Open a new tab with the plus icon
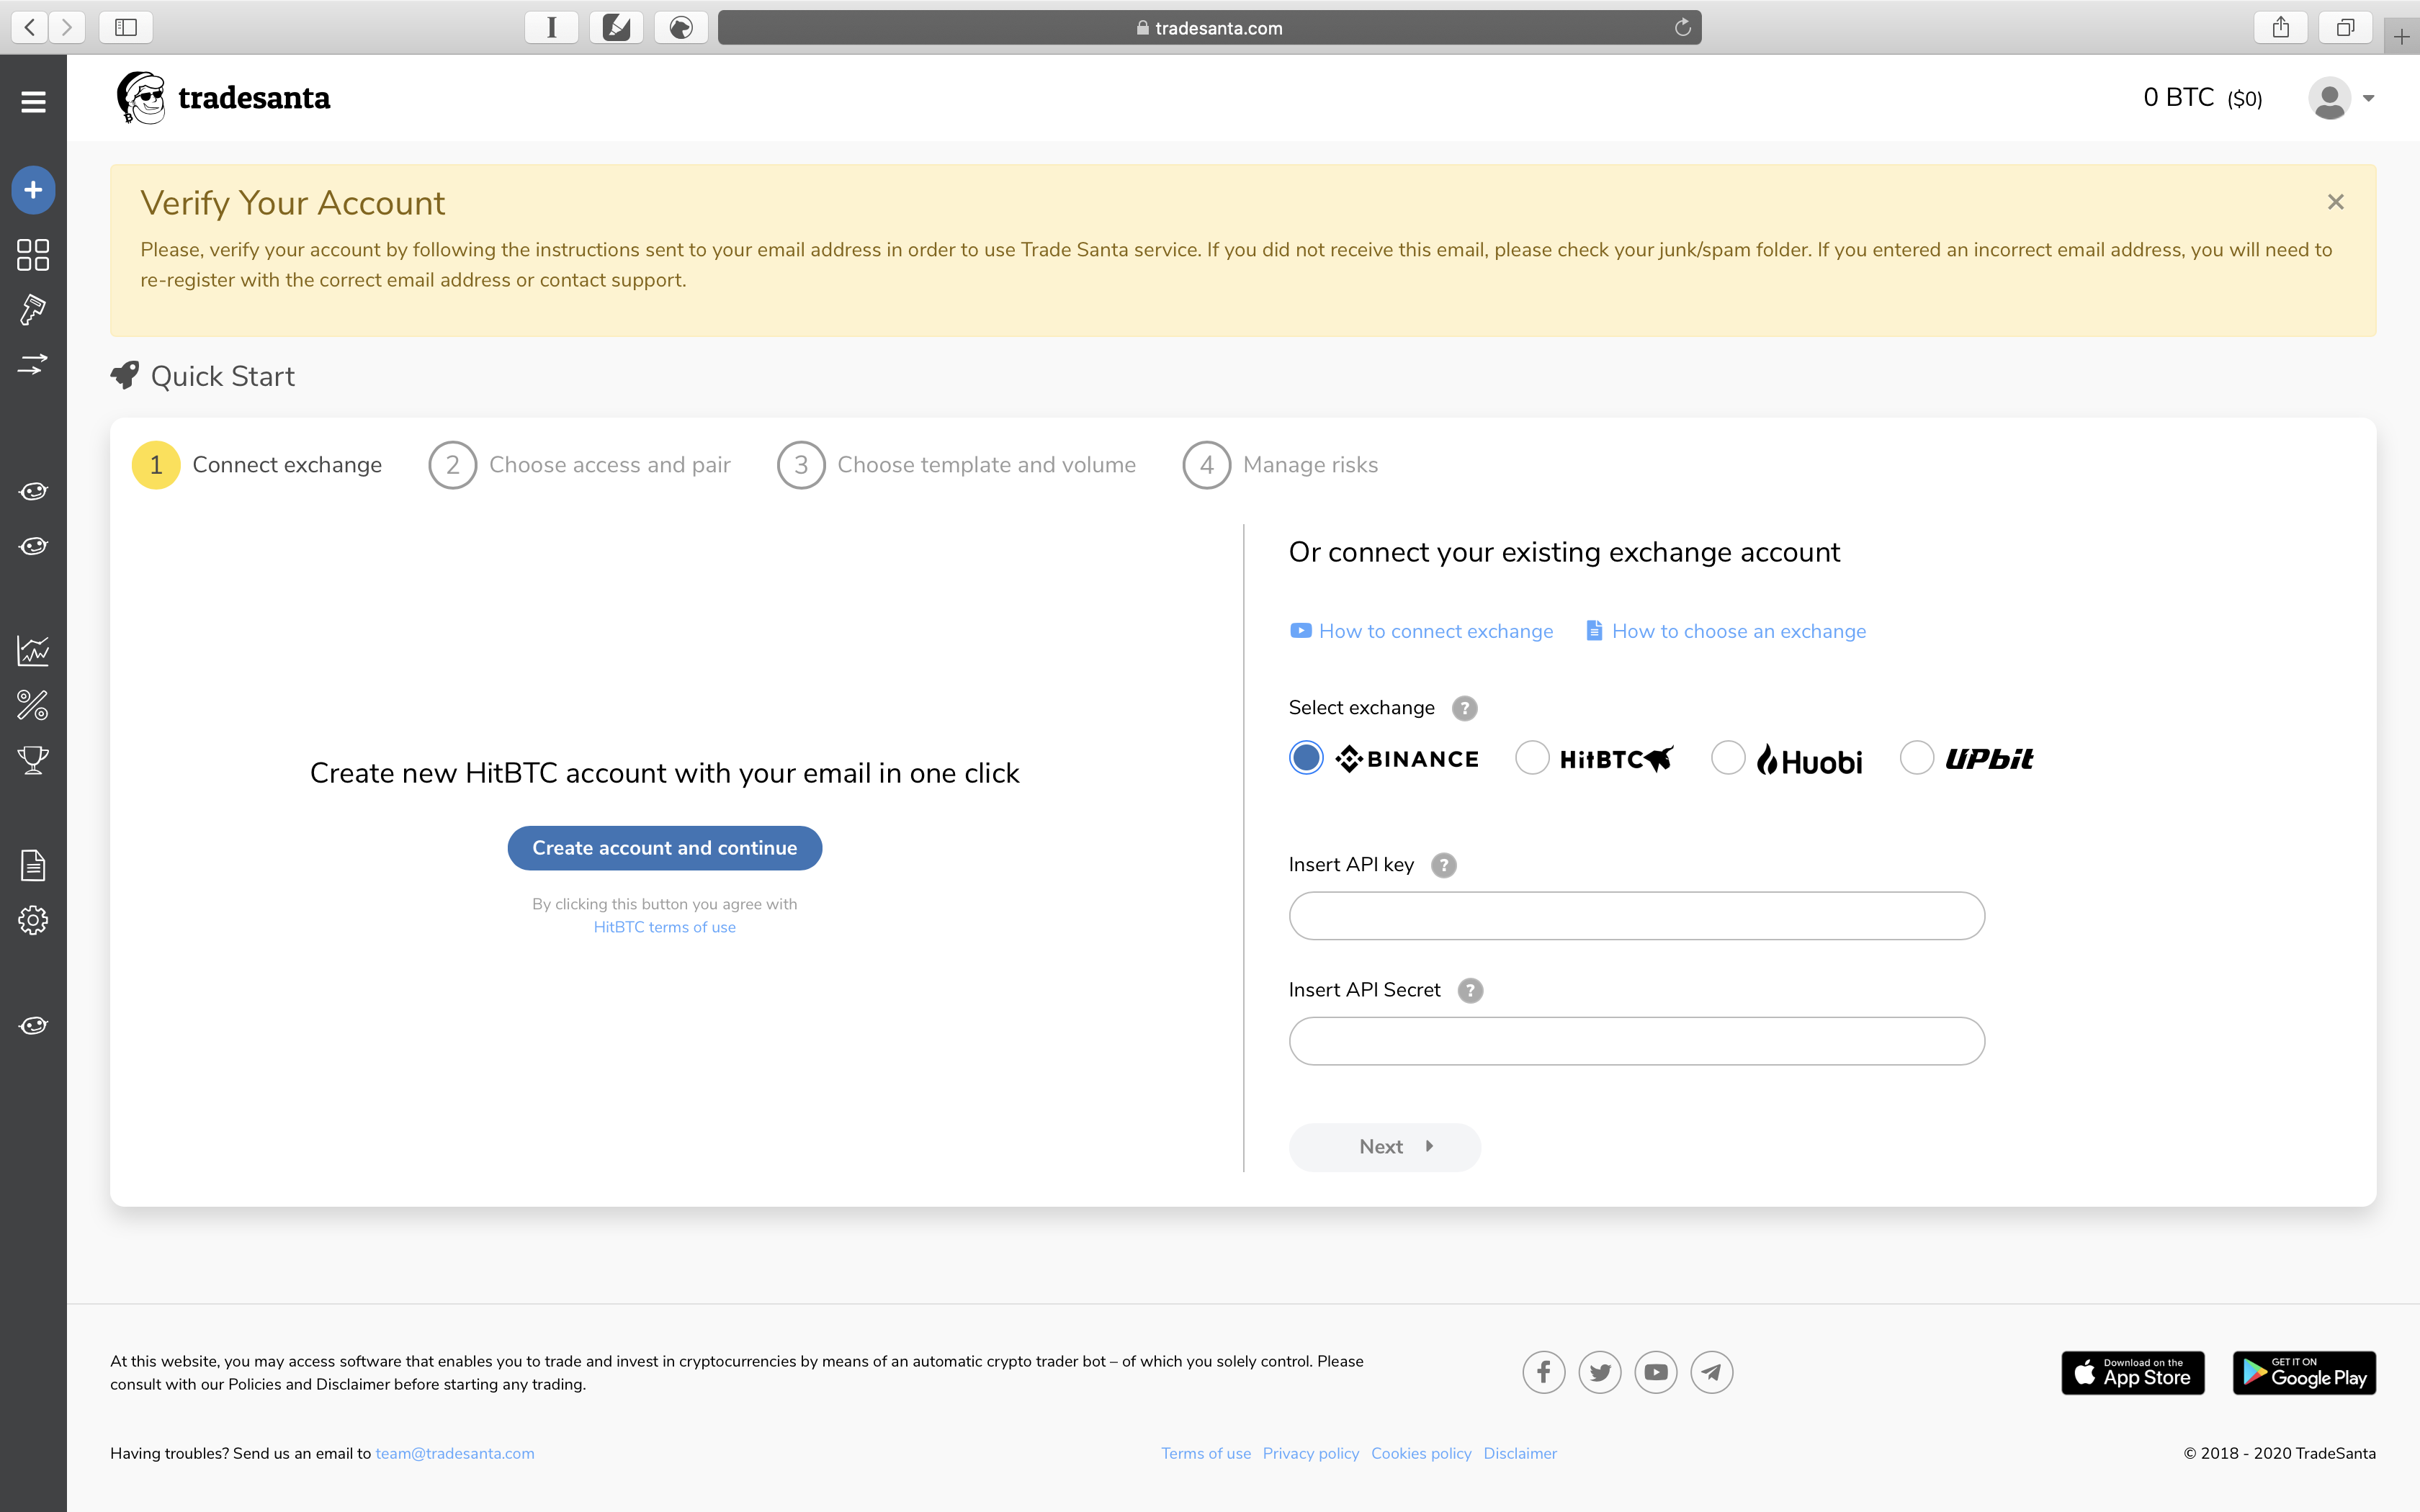2420x1512 pixels. tap(2401, 36)
